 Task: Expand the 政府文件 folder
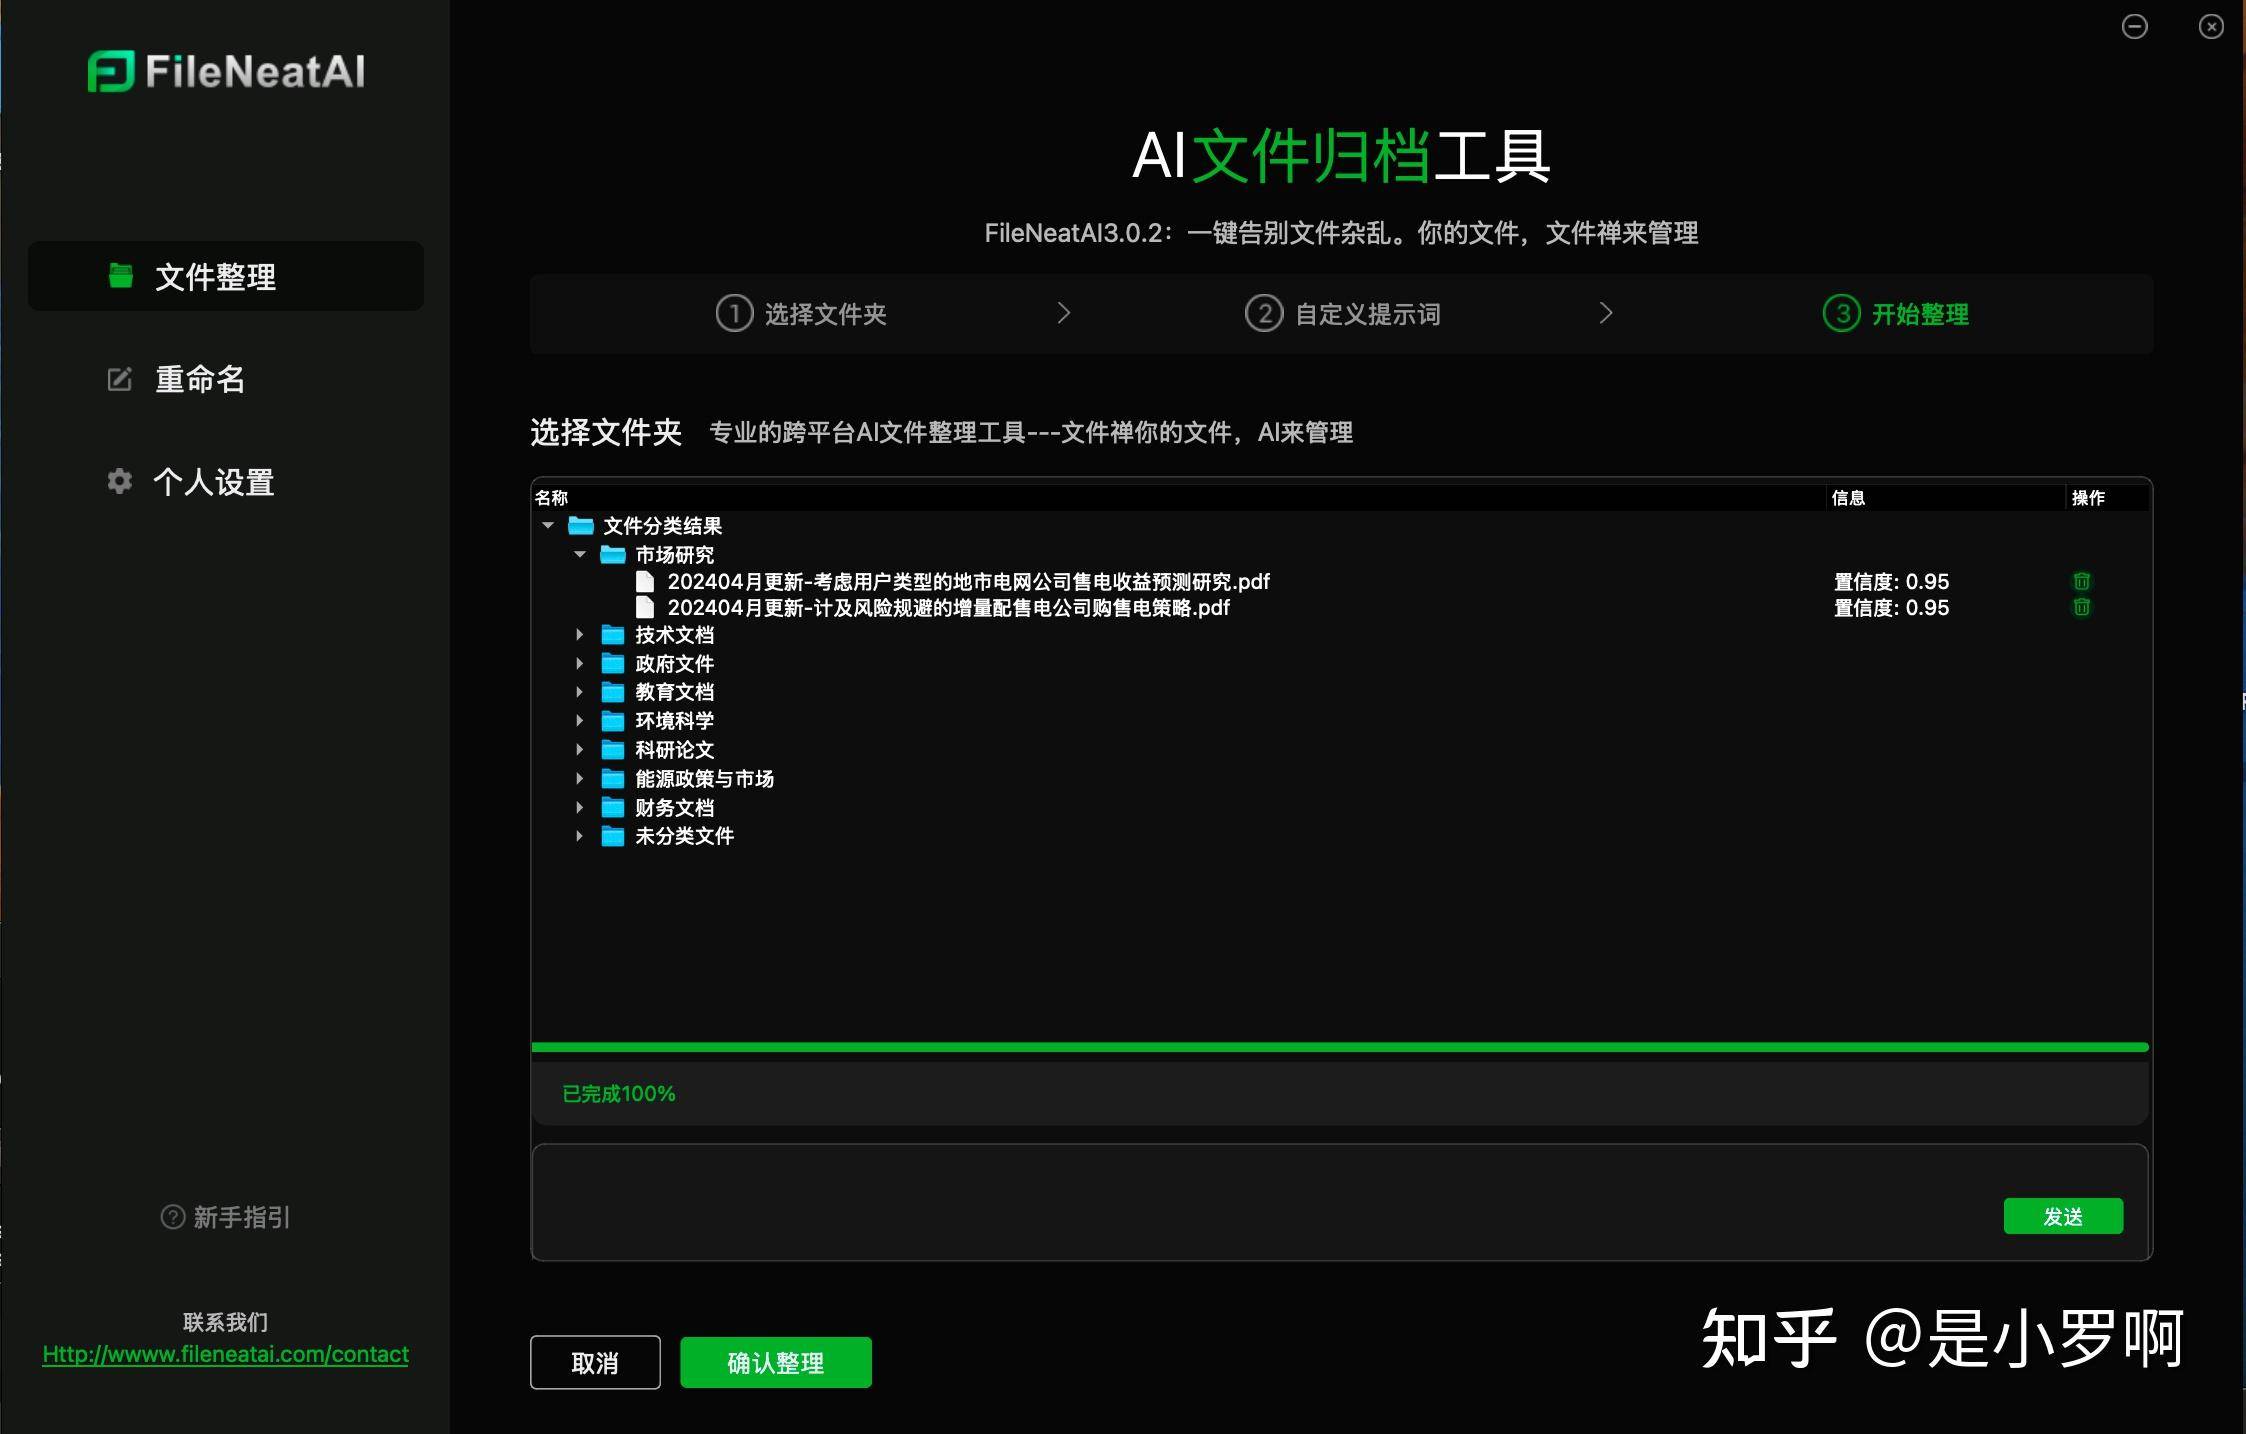(x=579, y=663)
